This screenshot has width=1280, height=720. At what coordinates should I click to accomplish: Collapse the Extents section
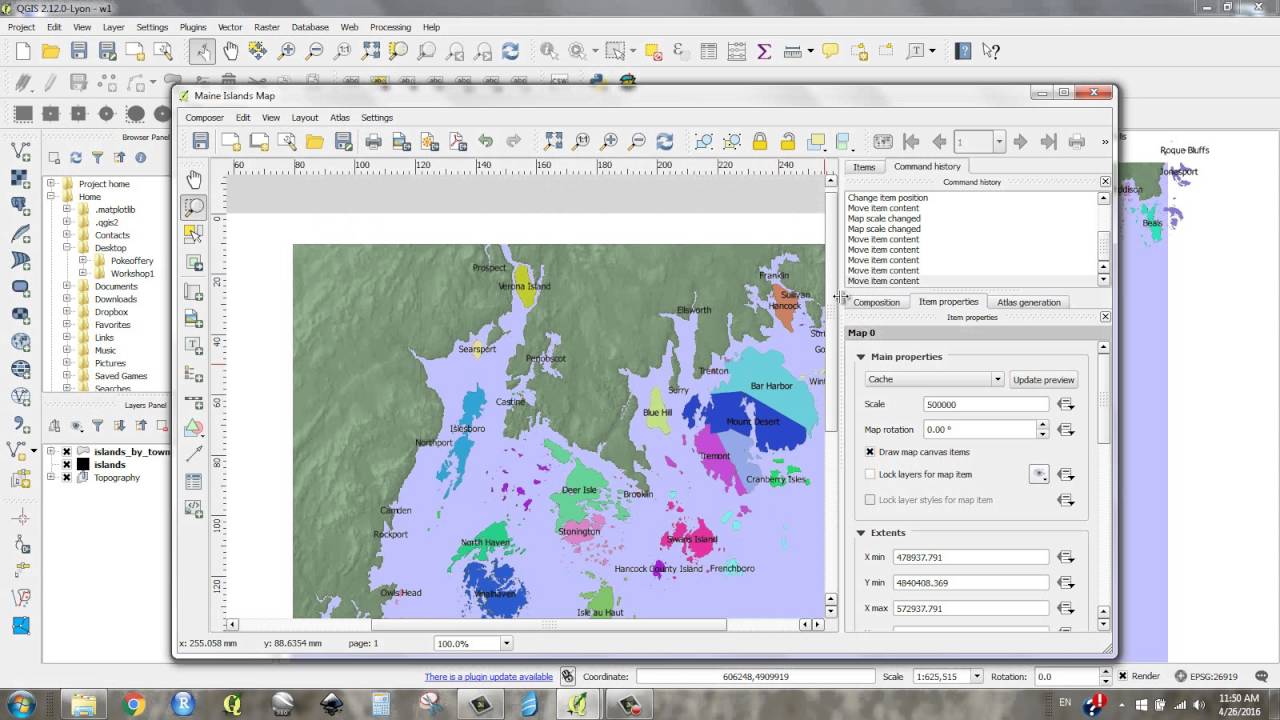pyautogui.click(x=861, y=533)
